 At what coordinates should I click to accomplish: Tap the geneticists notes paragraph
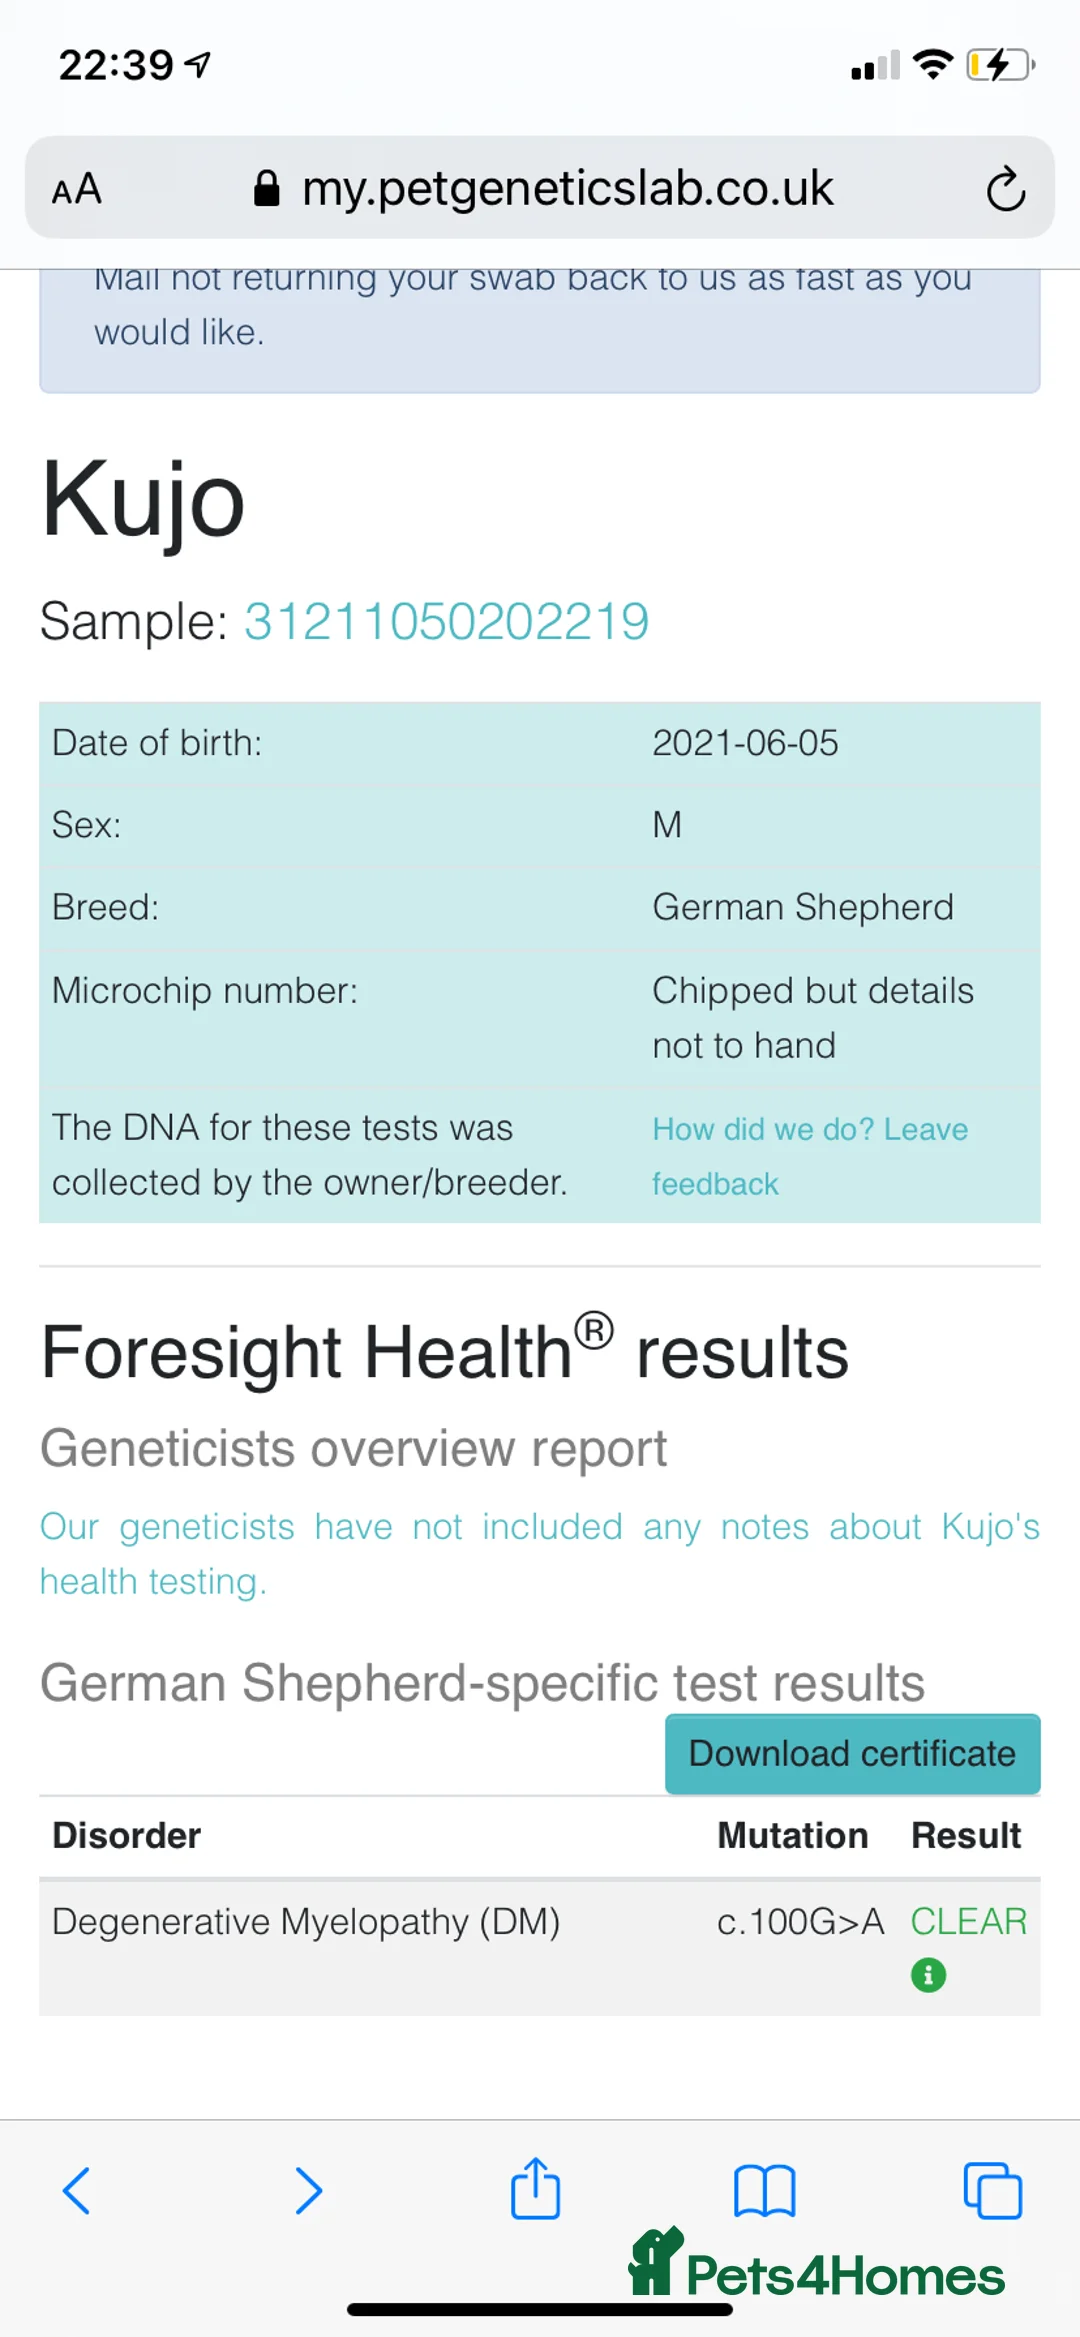(x=539, y=1554)
